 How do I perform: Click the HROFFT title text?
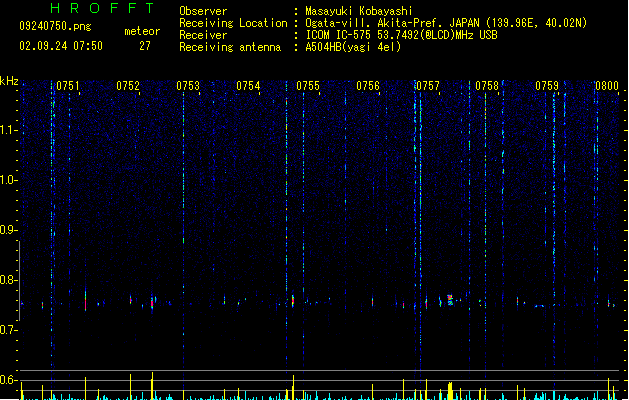103,8
